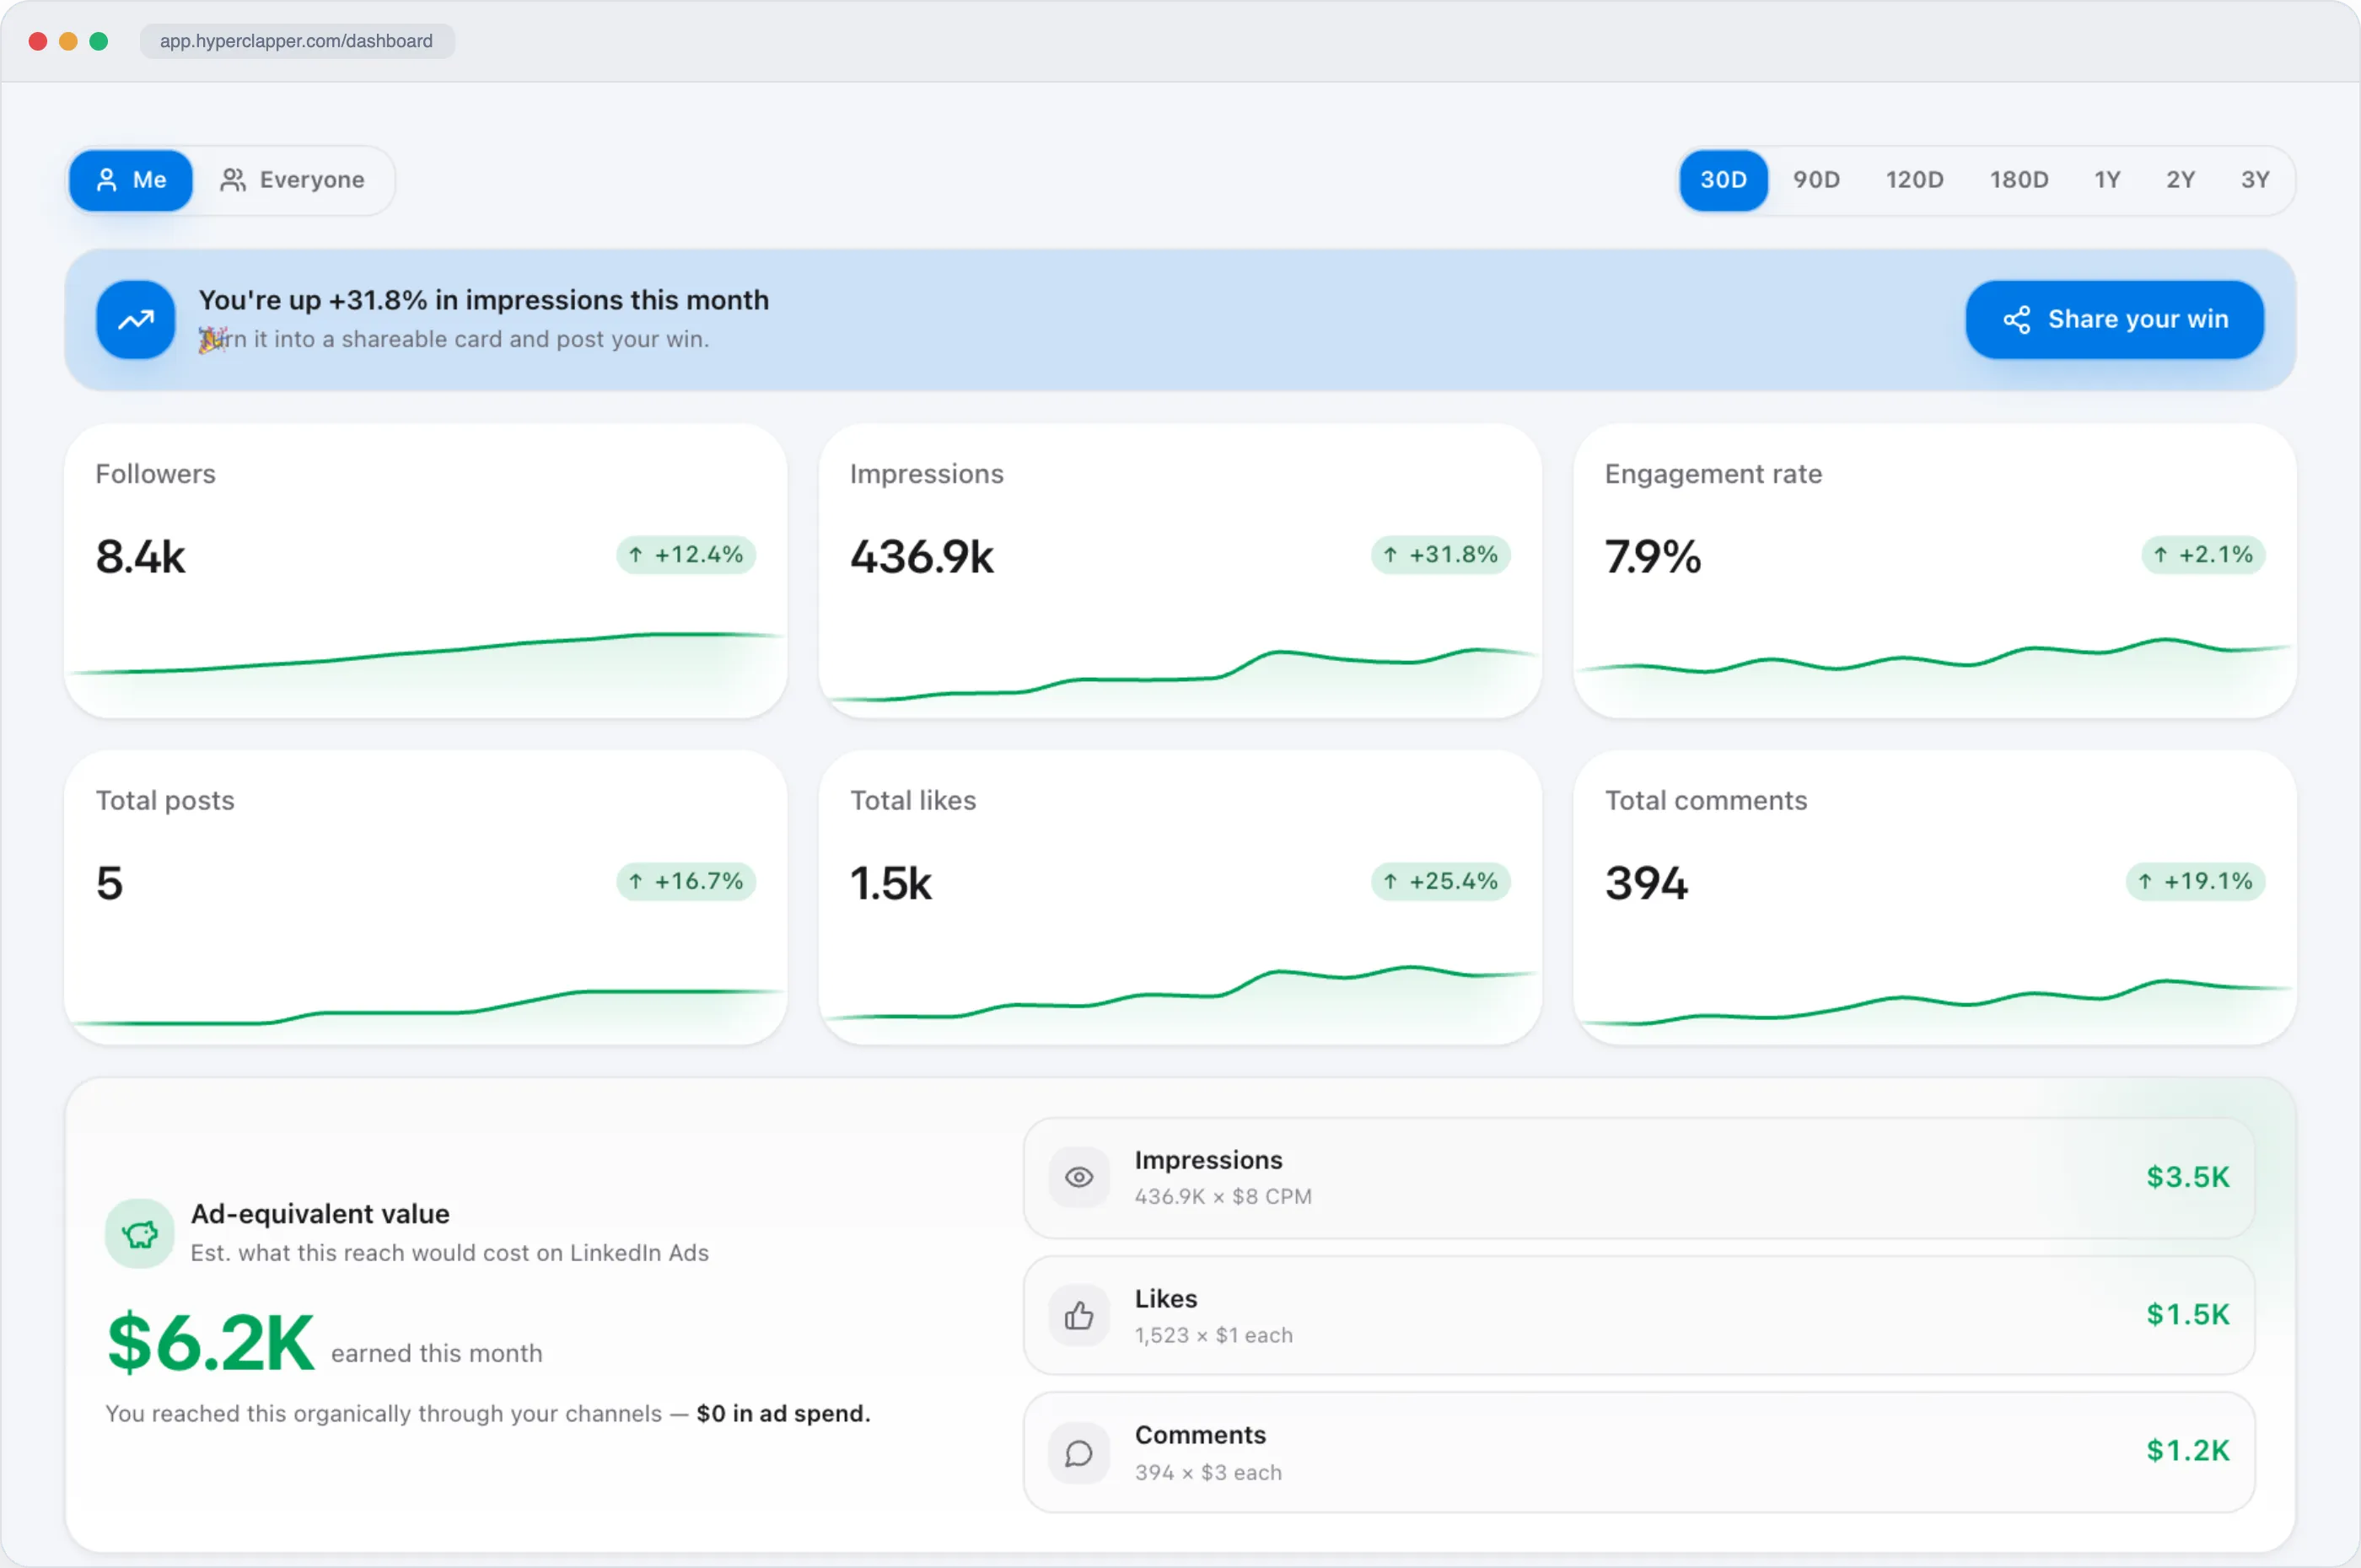The height and width of the screenshot is (1568, 2361).
Task: Click the speech bubble icon beside Comments
Action: pos(1079,1453)
